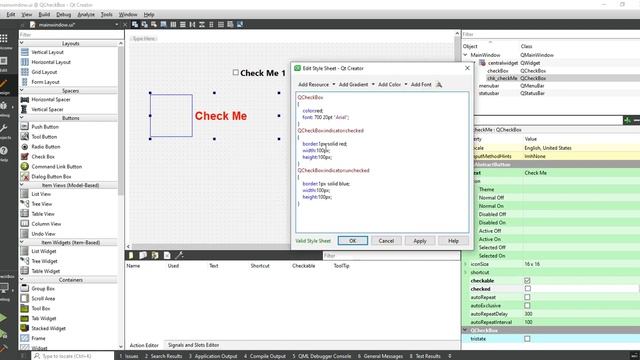
Task: Click the green Run button
Action: (3, 317)
